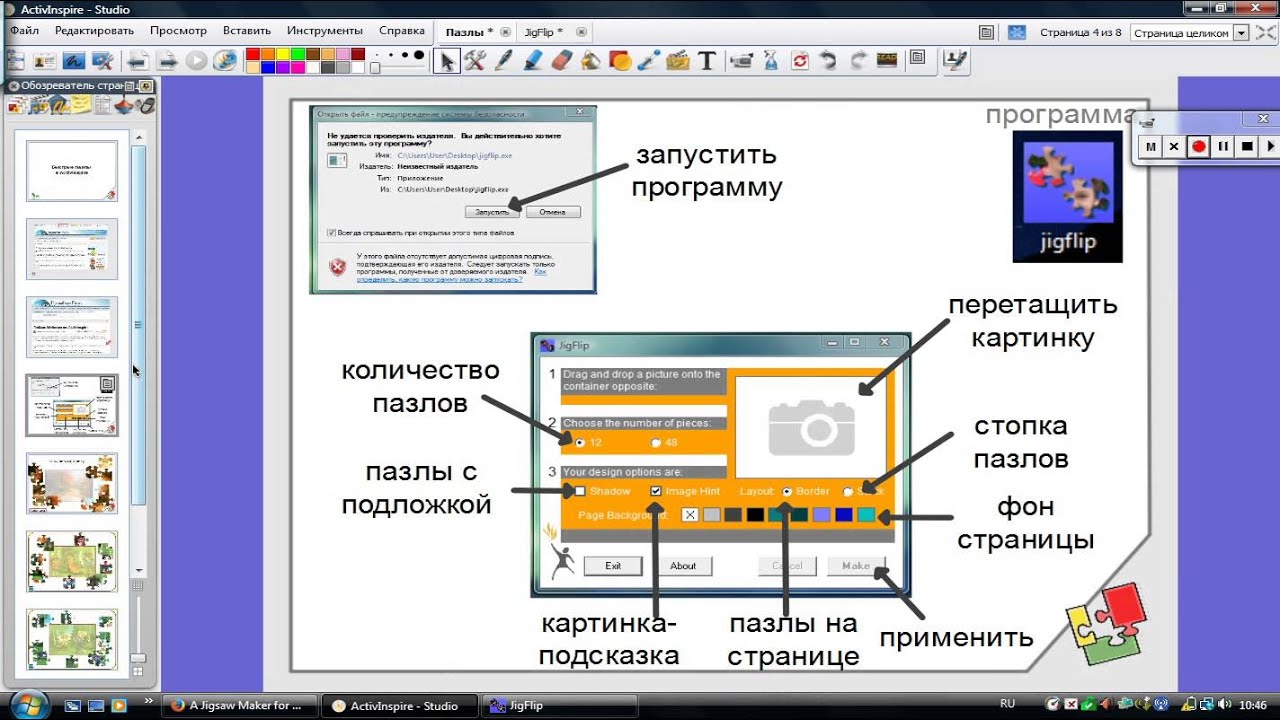Viewport: 1280px width, 720px height.
Task: Select the Shape tool
Action: [x=619, y=61]
